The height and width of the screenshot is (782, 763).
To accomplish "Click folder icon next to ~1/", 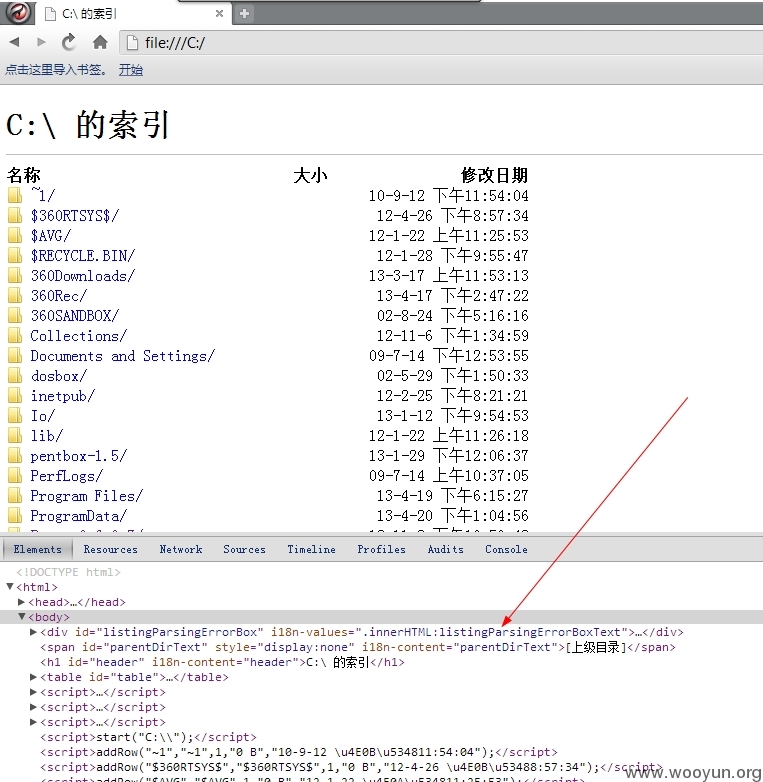I will (15, 195).
